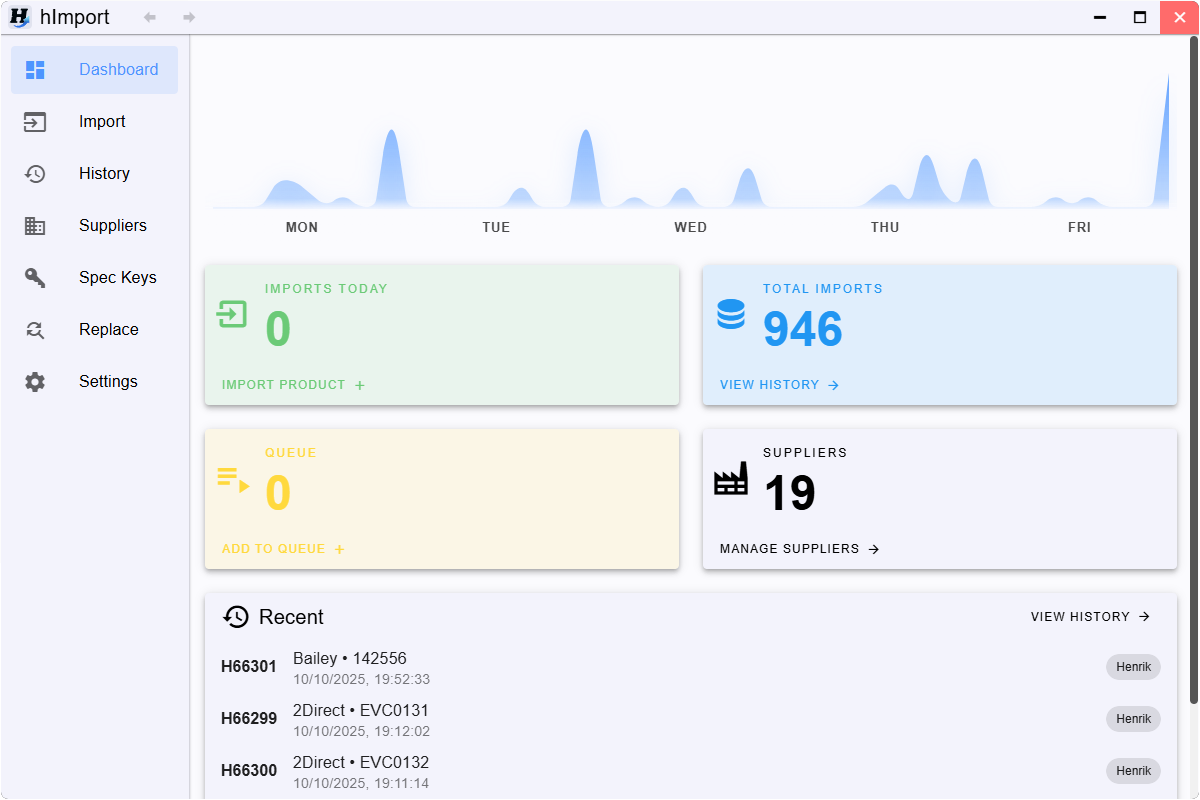Click View History in Recent panel header
The image size is (1200, 800).
(x=1090, y=617)
